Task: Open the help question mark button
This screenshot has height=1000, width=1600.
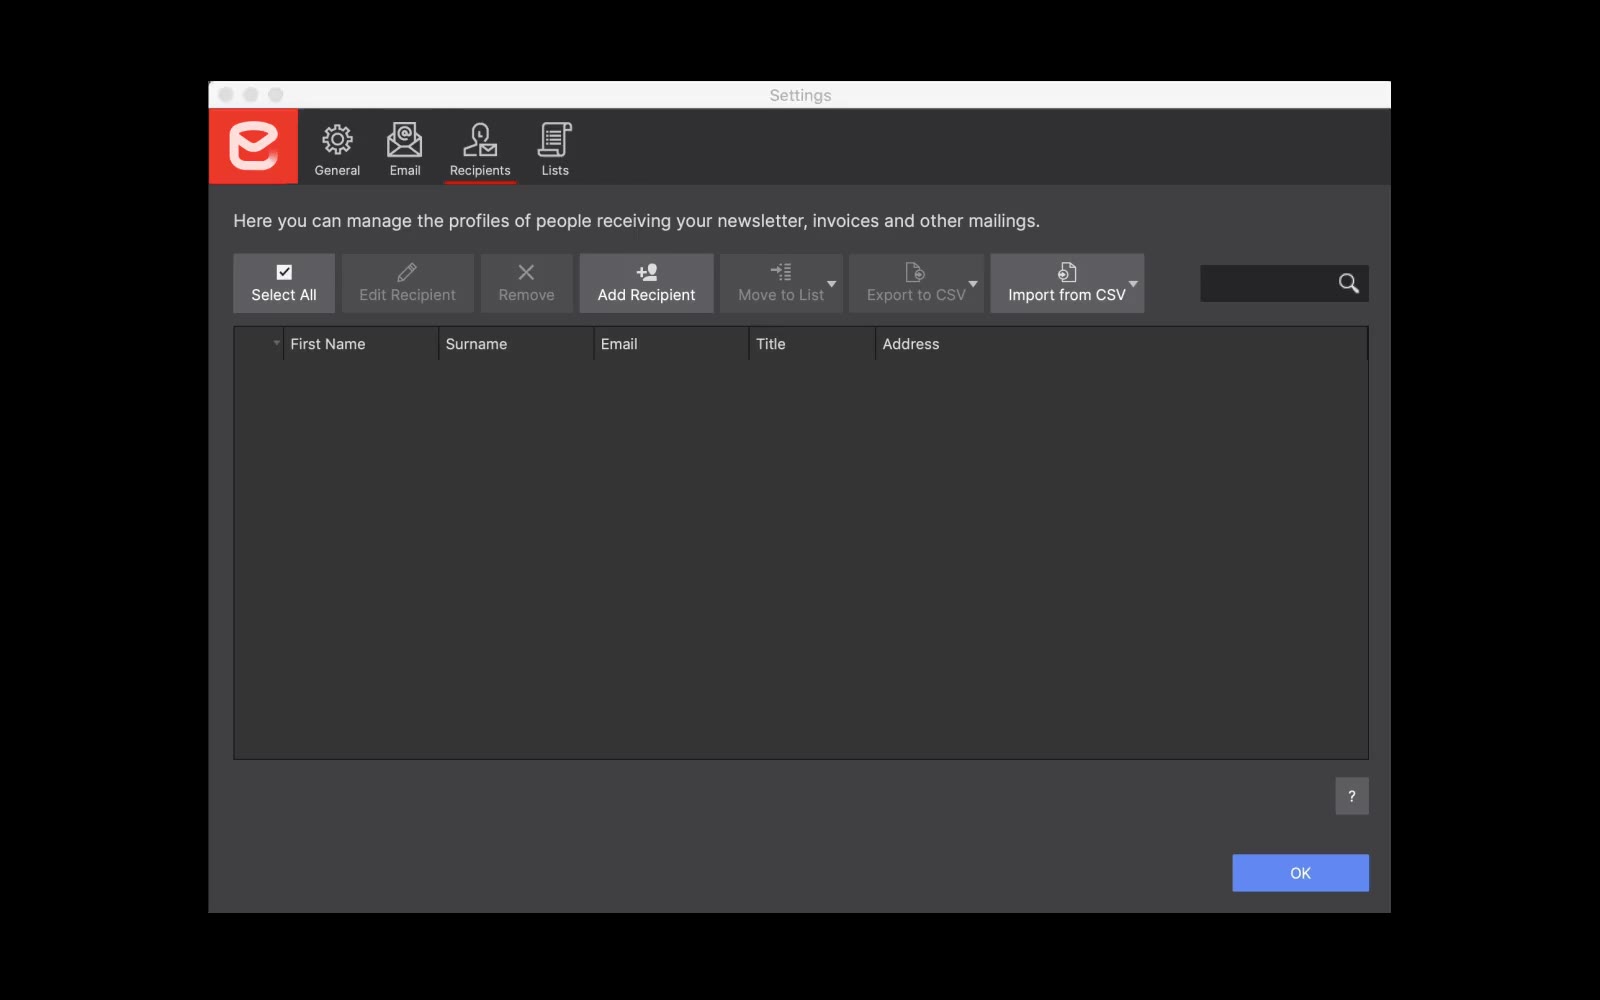Action: tap(1352, 796)
